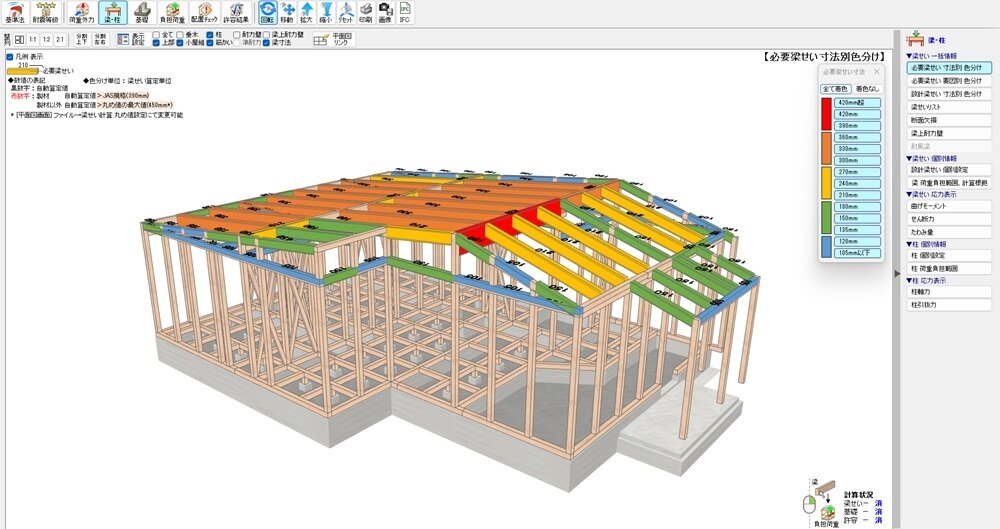The width and height of the screenshot is (1000, 529).
Task: Activate the 移動 pan tool
Action: (x=288, y=12)
